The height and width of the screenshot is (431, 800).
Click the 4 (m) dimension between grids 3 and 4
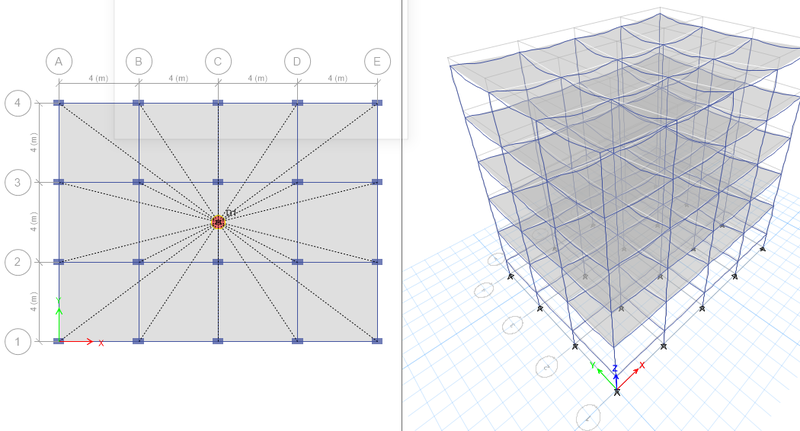point(34,143)
